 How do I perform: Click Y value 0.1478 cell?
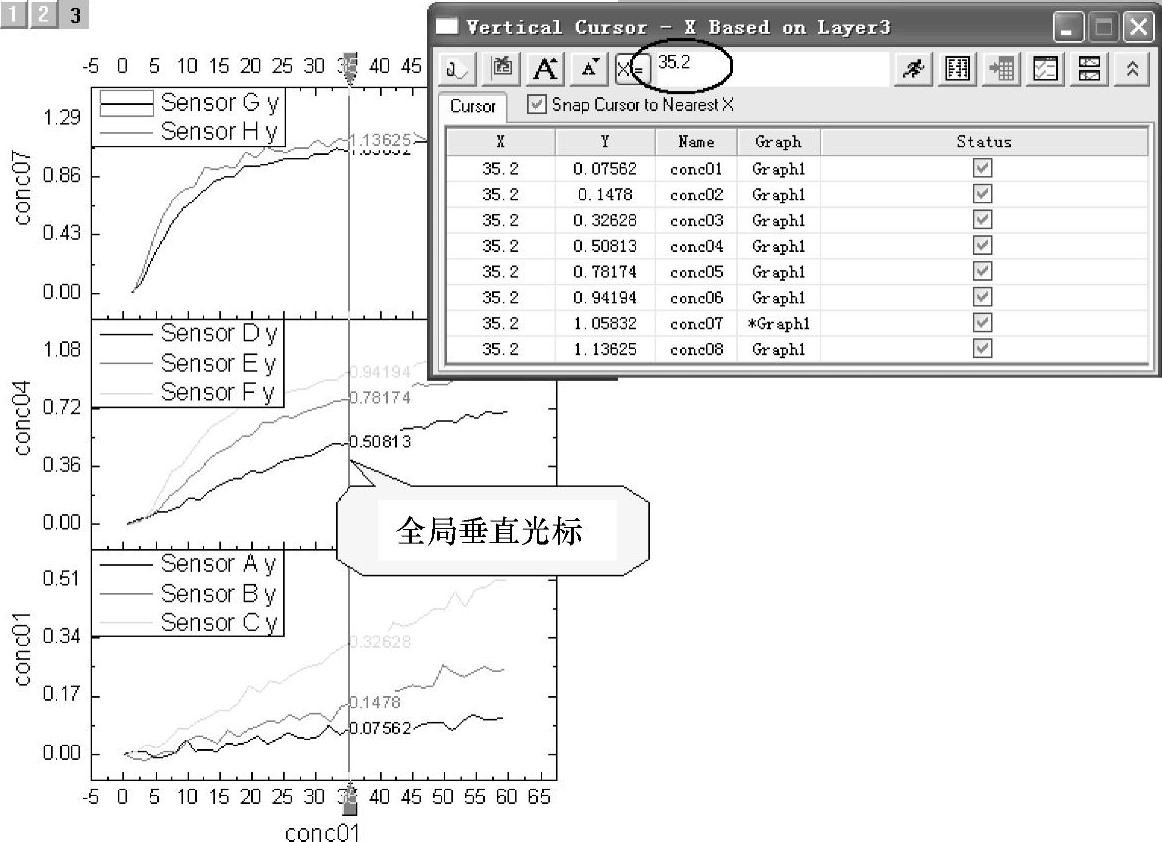605,195
